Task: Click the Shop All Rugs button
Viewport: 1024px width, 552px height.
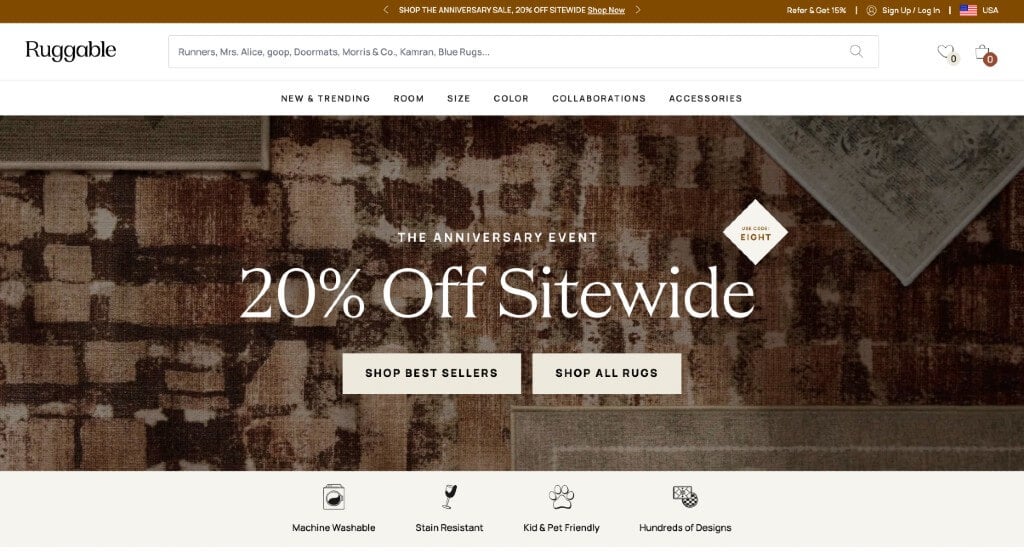Action: coord(607,374)
